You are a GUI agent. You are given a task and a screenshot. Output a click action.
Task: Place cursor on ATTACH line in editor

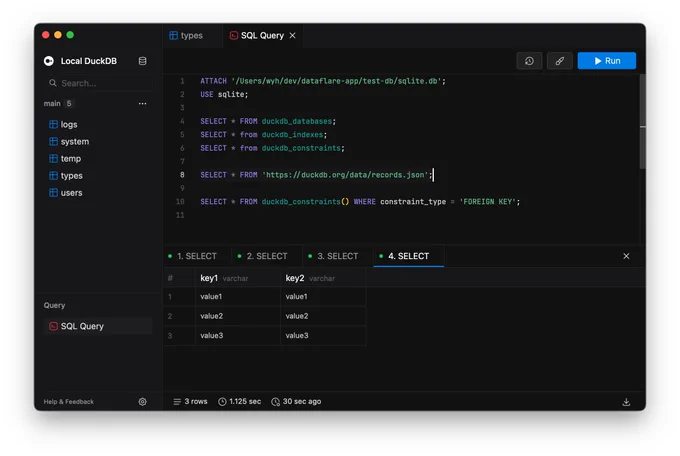[x=323, y=81]
